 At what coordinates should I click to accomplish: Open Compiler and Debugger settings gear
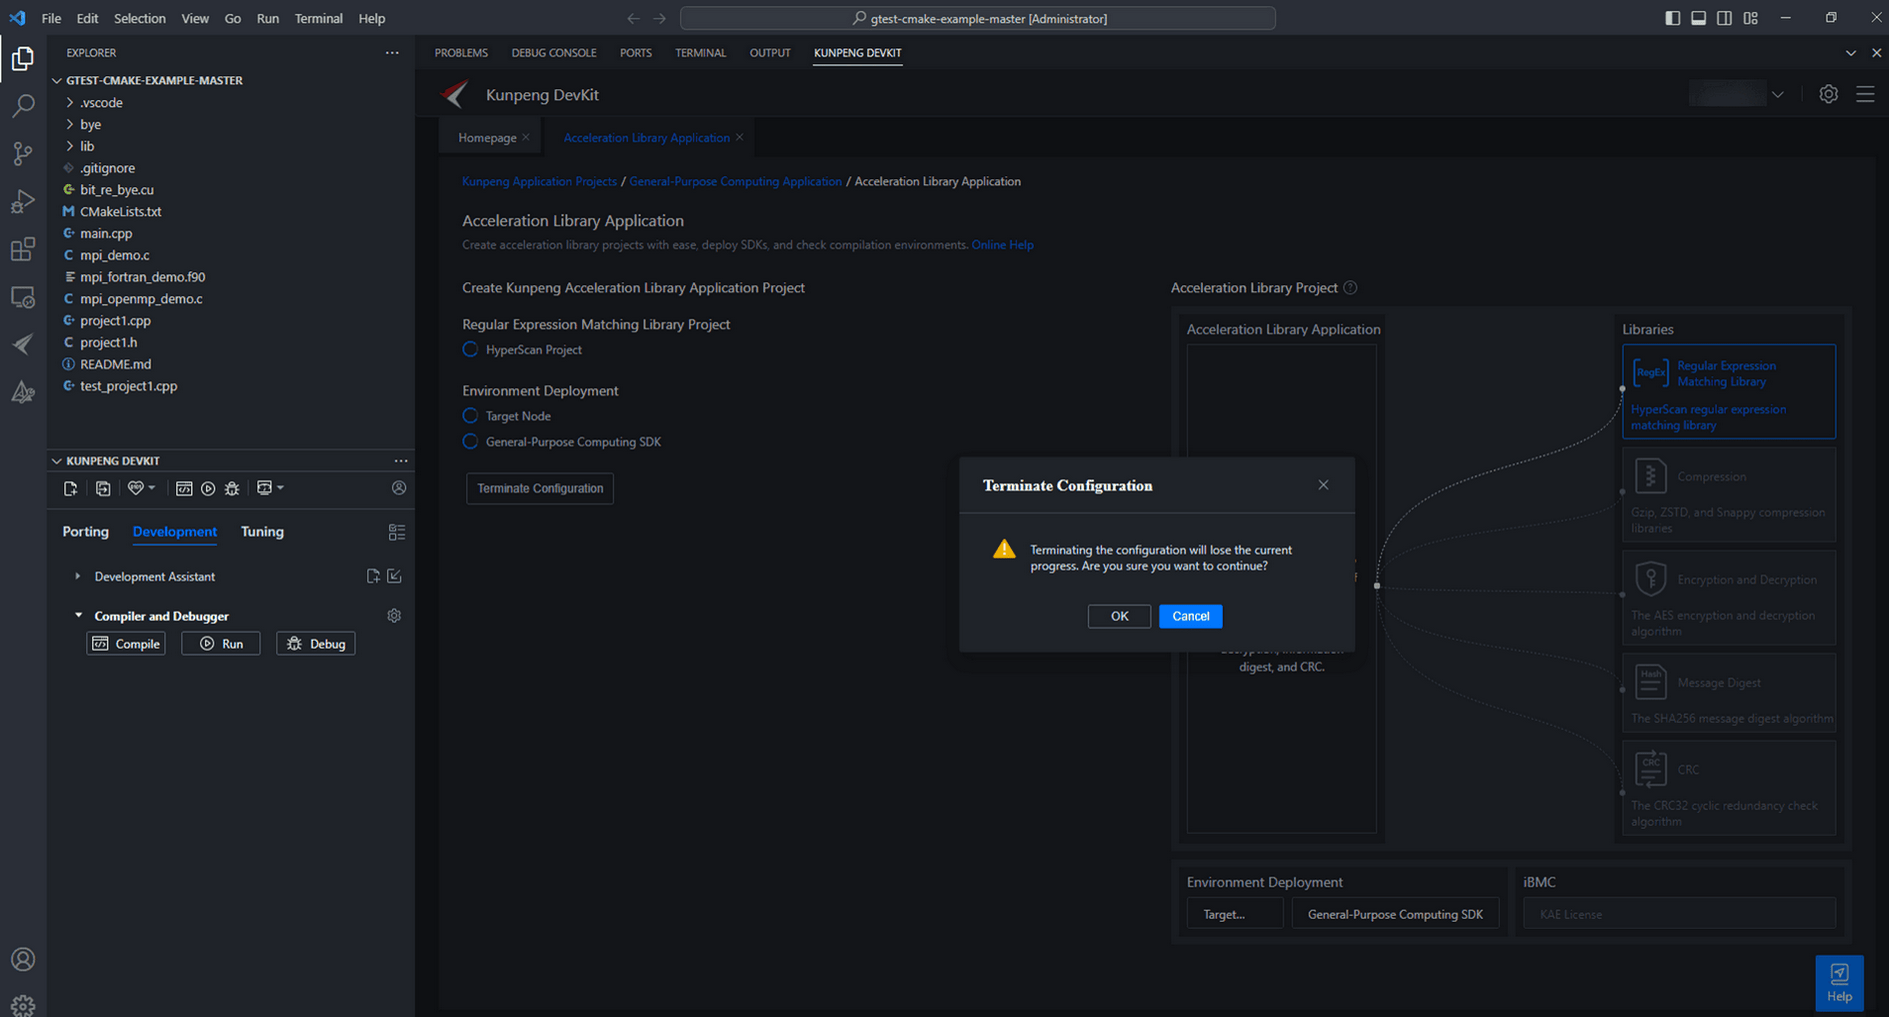click(394, 616)
